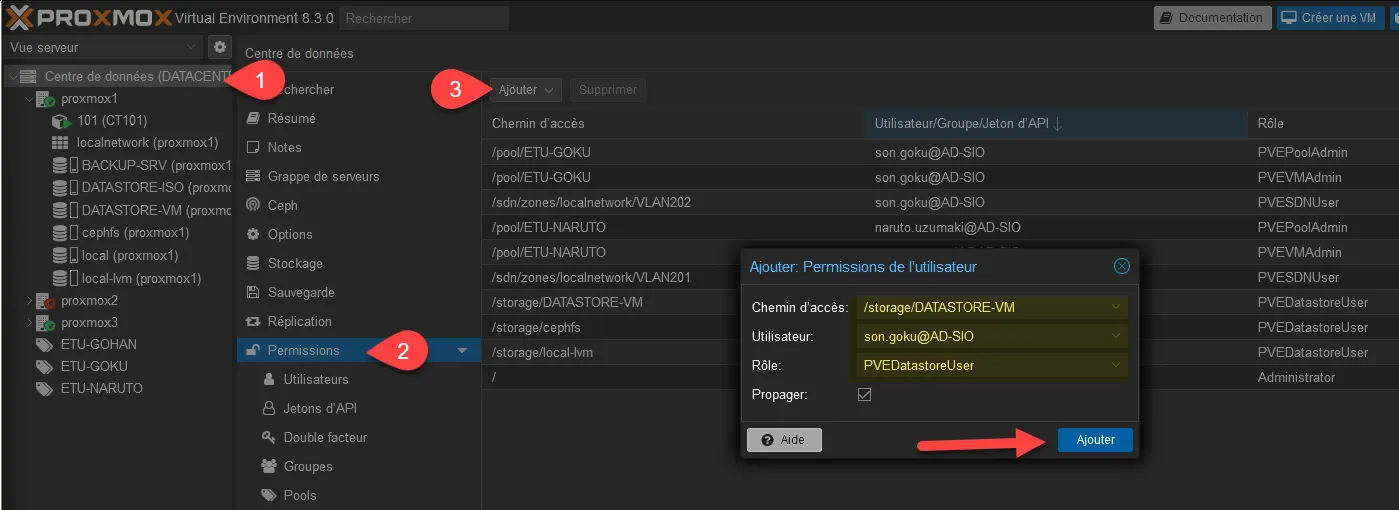
Task: Open the Chemin d'accès dropdown
Action: tap(1115, 307)
